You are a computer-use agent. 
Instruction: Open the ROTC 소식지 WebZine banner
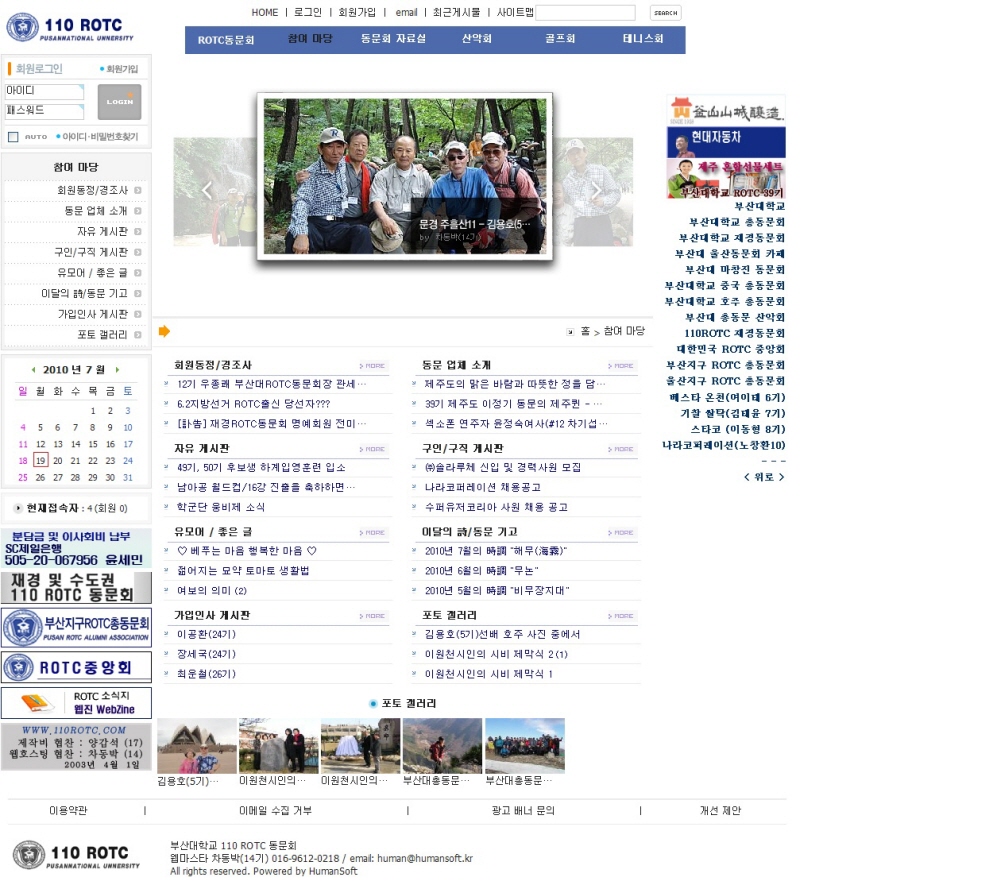pos(76,703)
